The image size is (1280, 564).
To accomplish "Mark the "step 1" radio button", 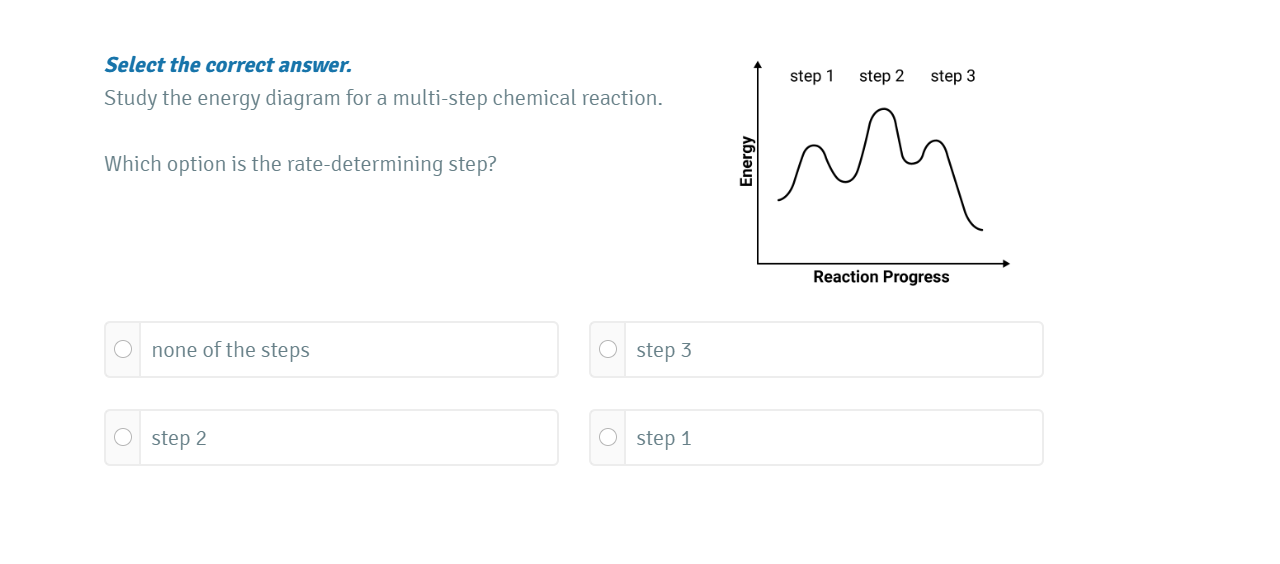I will click(x=608, y=437).
